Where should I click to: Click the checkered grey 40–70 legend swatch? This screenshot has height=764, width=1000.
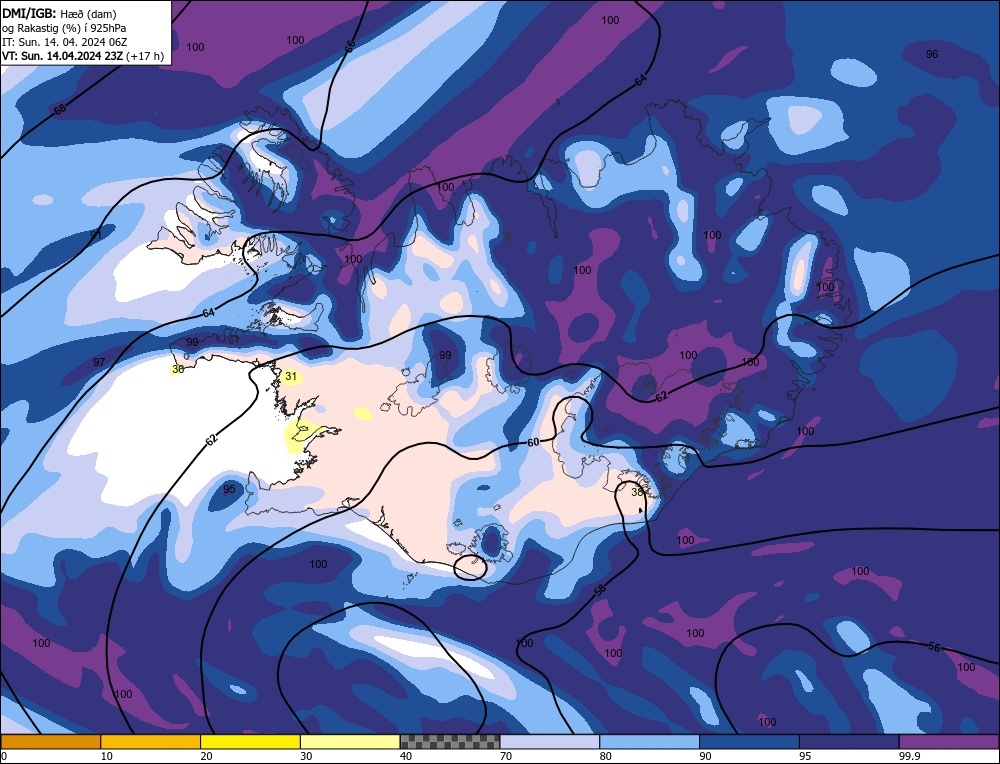tap(450, 742)
